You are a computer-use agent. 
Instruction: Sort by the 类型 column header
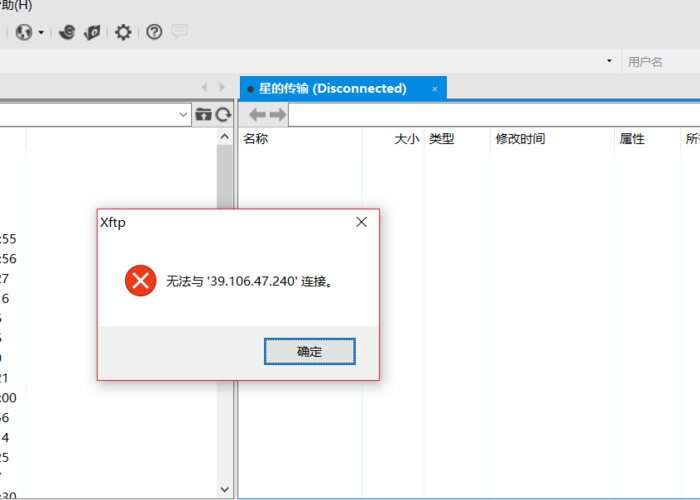[457, 139]
